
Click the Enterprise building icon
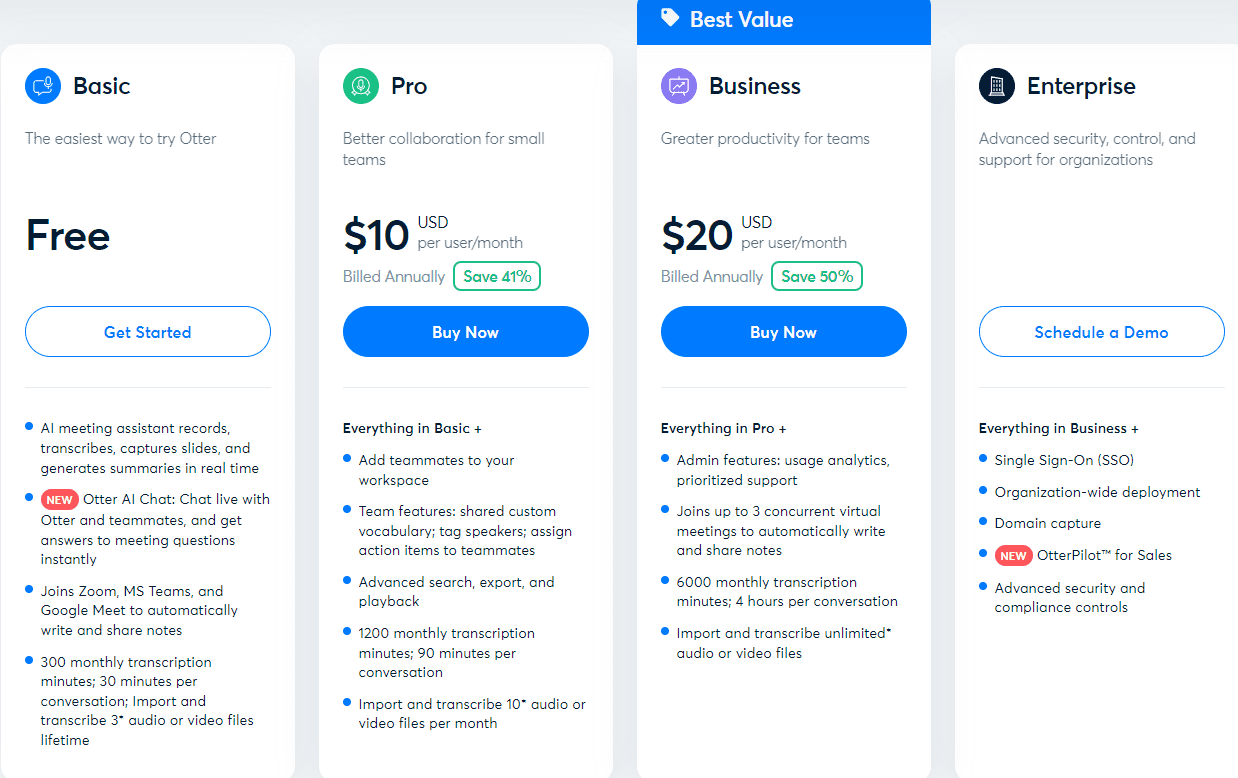(997, 86)
